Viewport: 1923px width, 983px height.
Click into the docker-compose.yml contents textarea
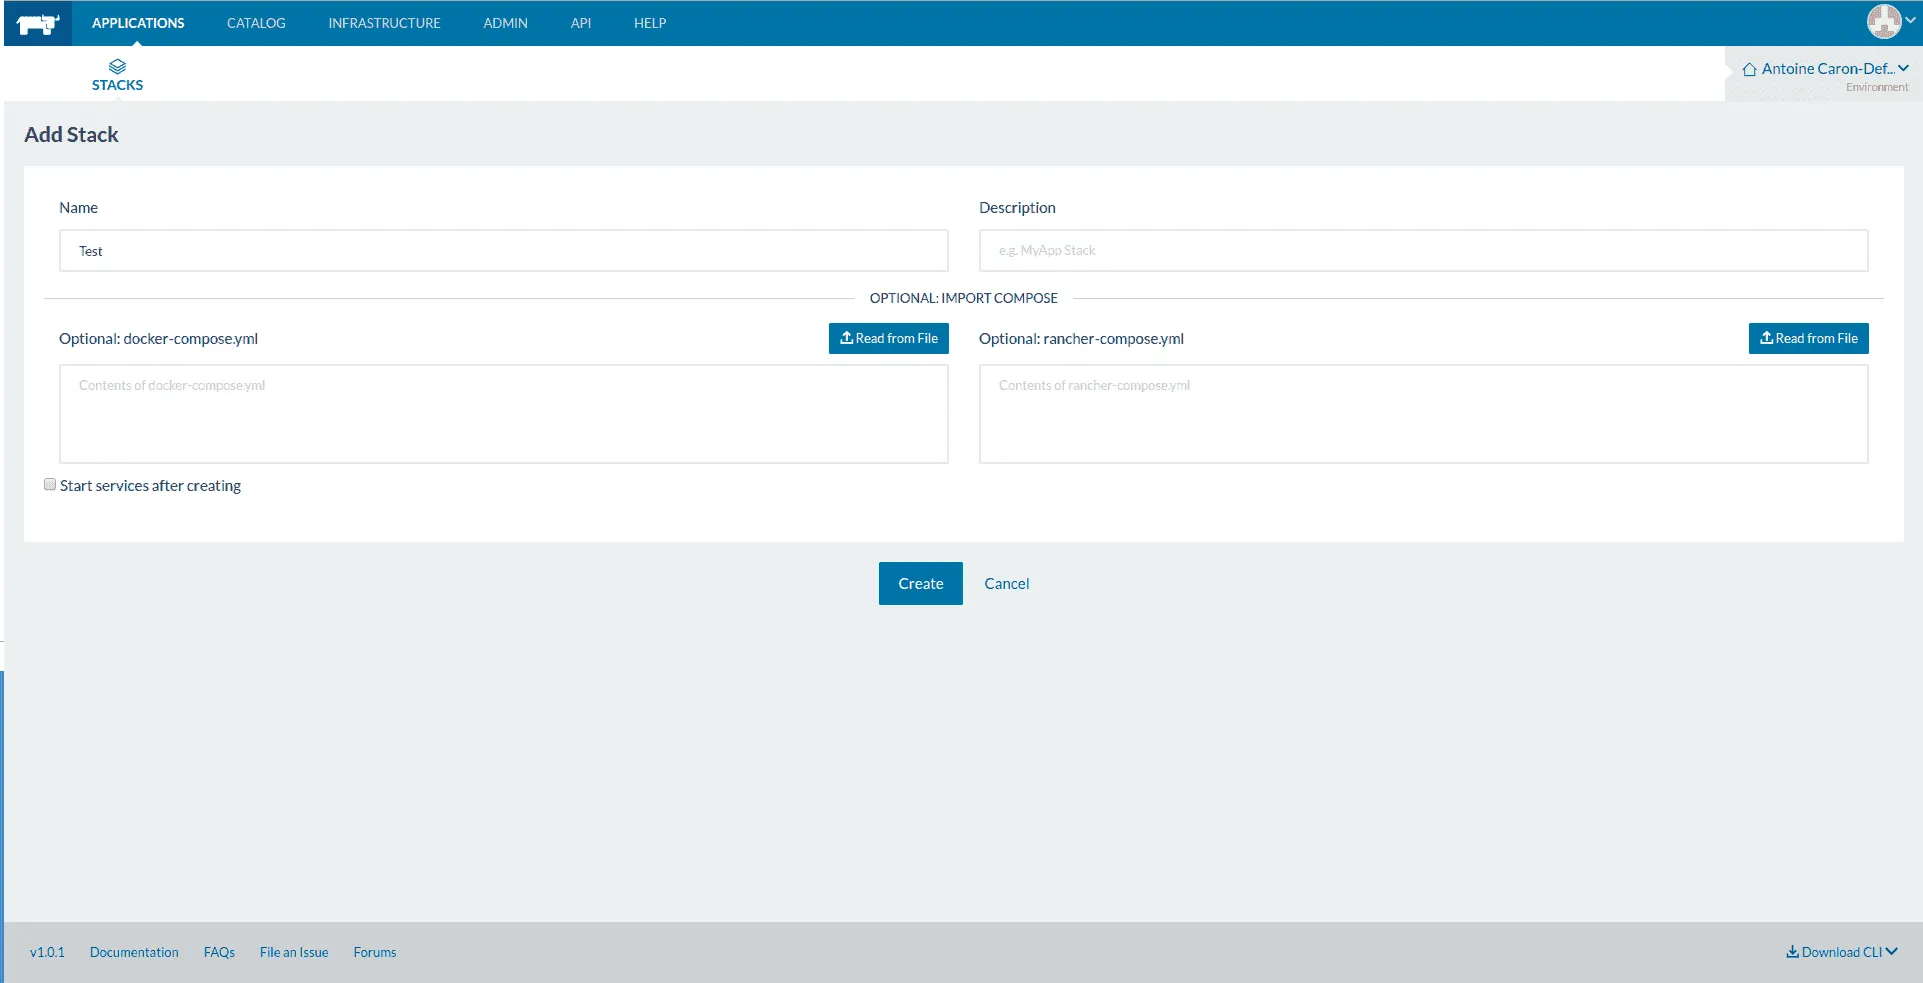503,414
